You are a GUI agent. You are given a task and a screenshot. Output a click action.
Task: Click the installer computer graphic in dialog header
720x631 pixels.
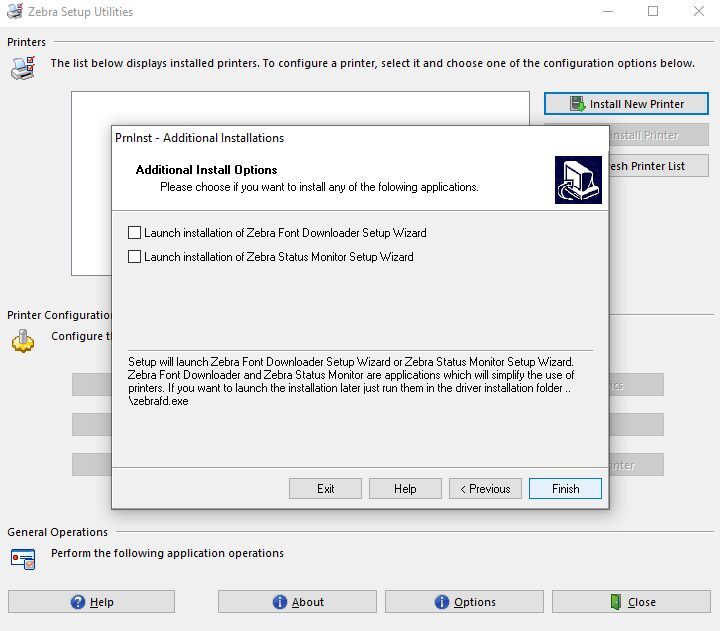point(578,180)
